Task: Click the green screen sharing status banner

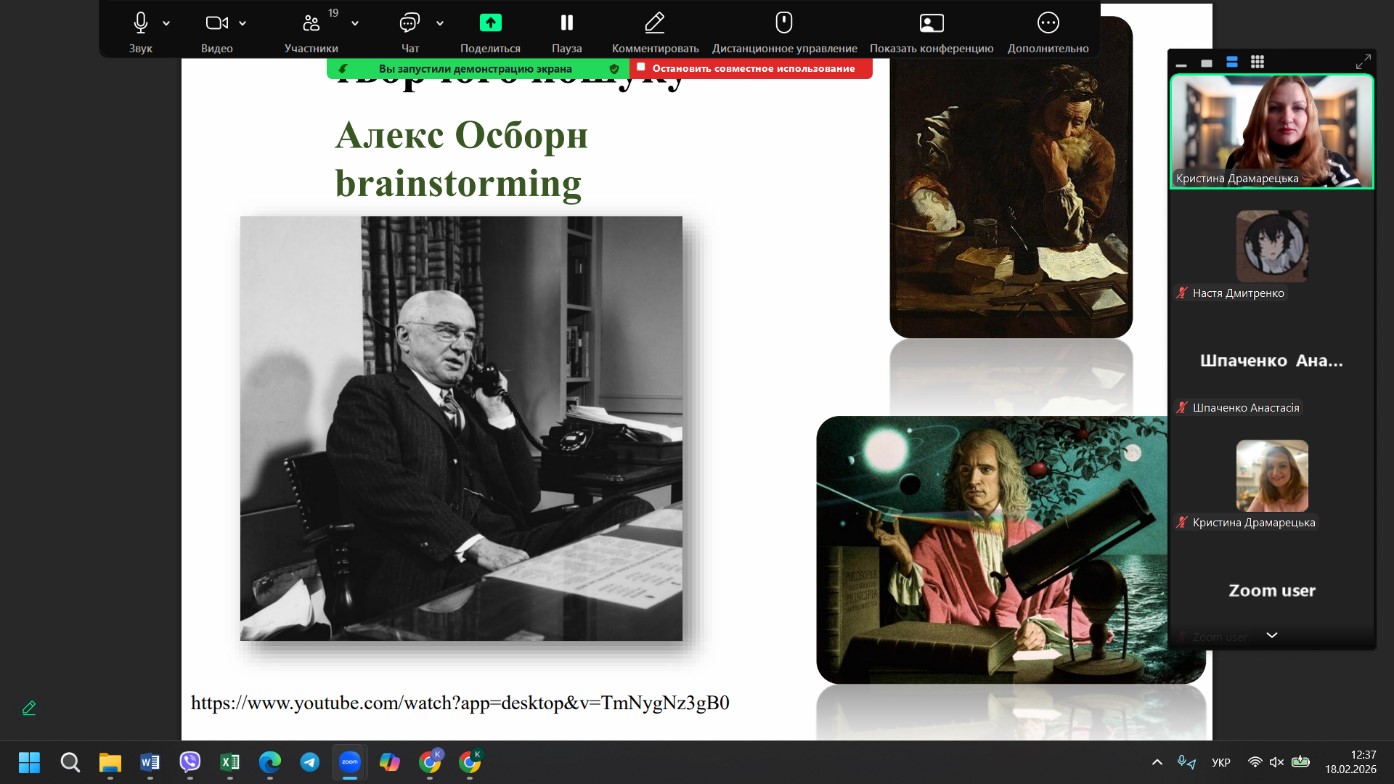Action: 478,68
